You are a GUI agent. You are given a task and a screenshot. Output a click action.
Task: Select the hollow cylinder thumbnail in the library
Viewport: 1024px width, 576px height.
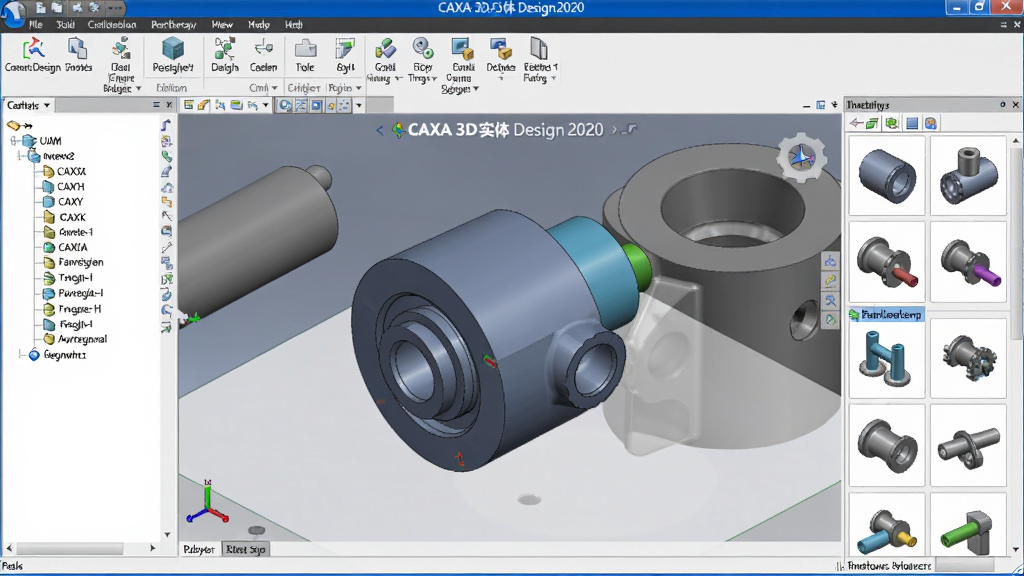tap(887, 175)
